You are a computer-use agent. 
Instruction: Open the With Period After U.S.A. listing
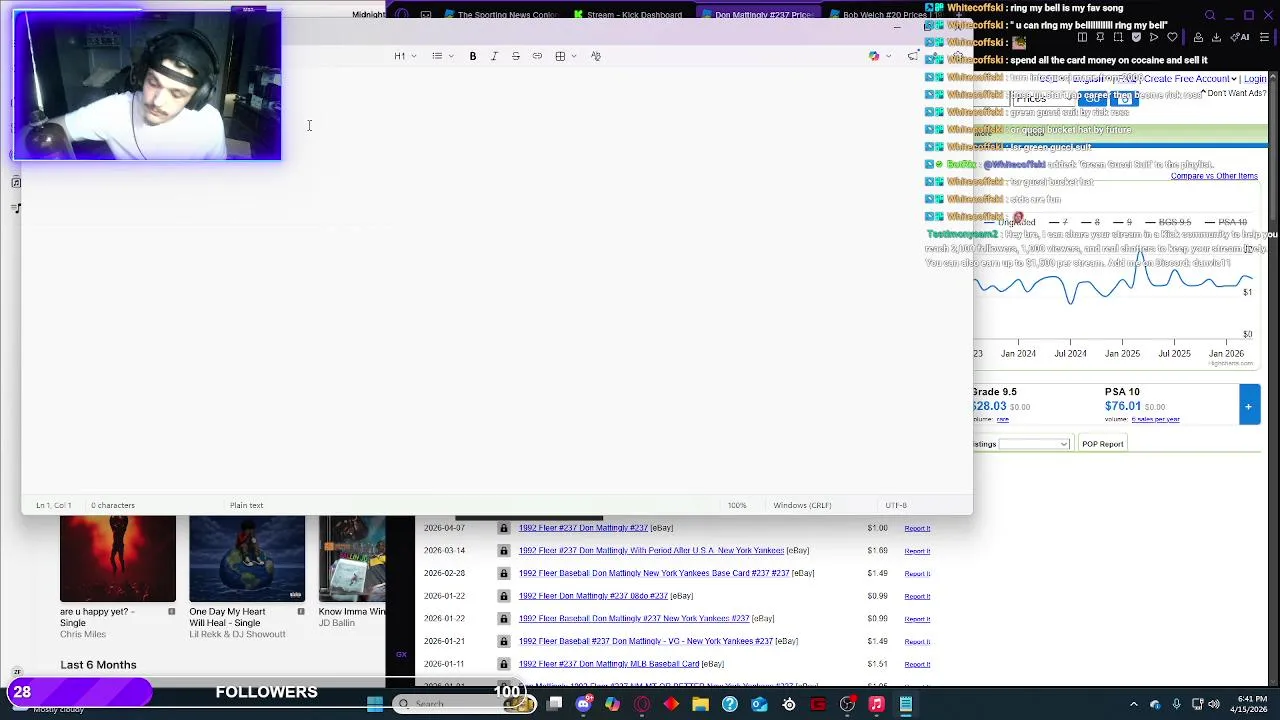point(651,550)
